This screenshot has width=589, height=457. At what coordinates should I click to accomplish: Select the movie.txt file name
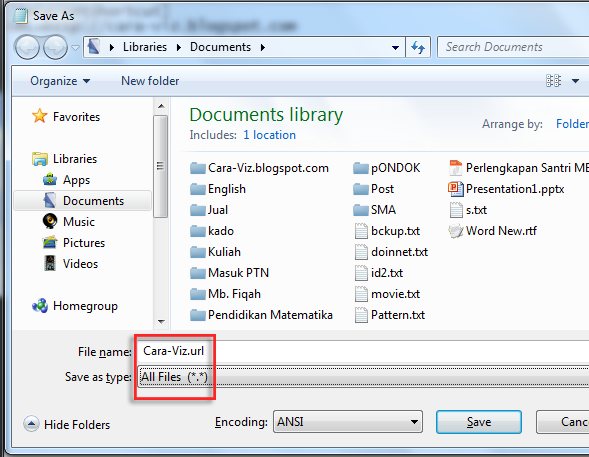click(396, 294)
